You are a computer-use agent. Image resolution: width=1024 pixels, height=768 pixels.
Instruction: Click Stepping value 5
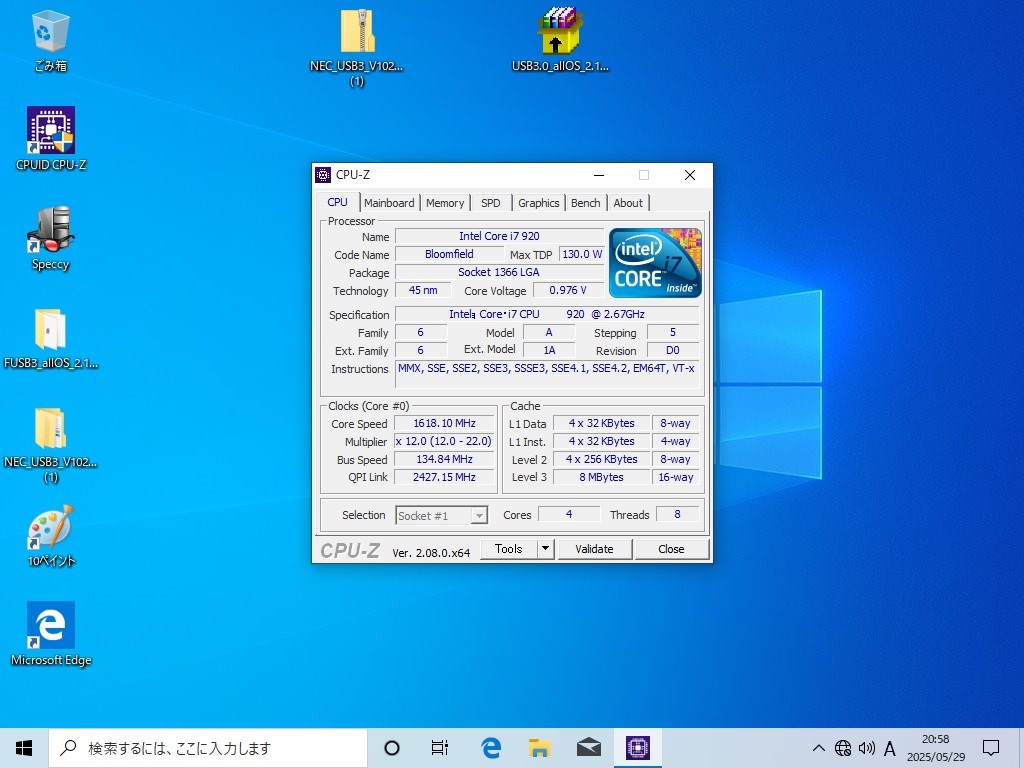[x=673, y=332]
